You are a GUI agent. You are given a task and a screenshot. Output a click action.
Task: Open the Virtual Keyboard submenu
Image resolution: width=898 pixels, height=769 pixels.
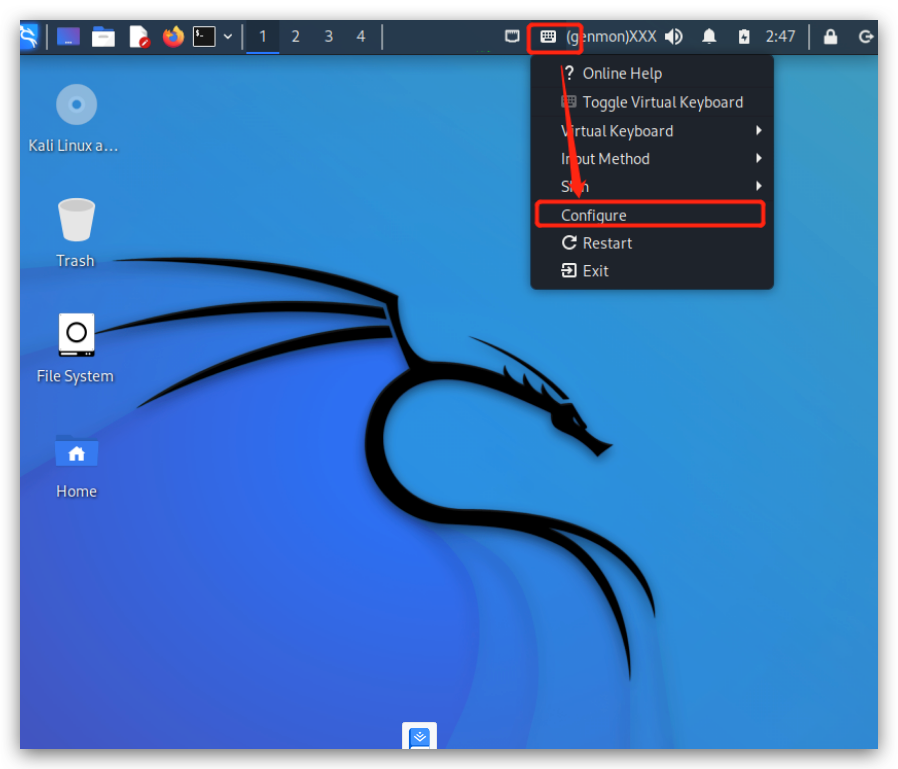pyautogui.click(x=652, y=131)
